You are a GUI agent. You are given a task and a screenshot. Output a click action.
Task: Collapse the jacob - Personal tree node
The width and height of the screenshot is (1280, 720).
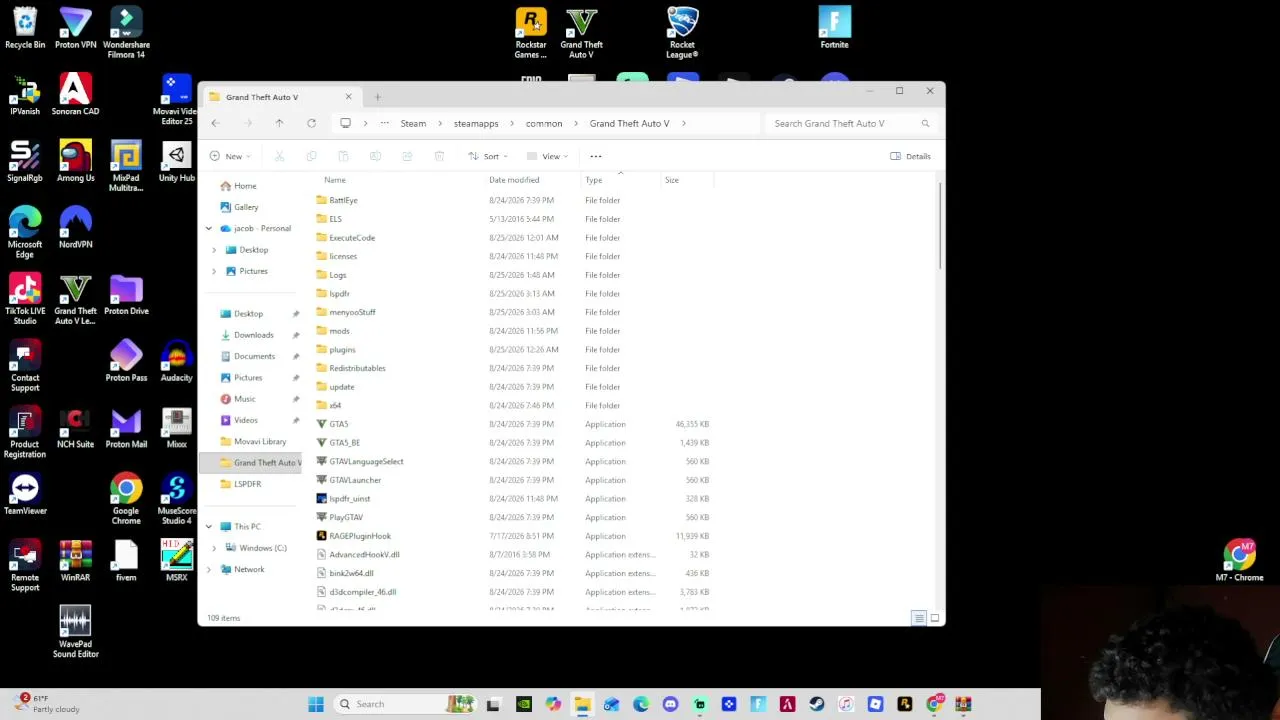point(209,228)
